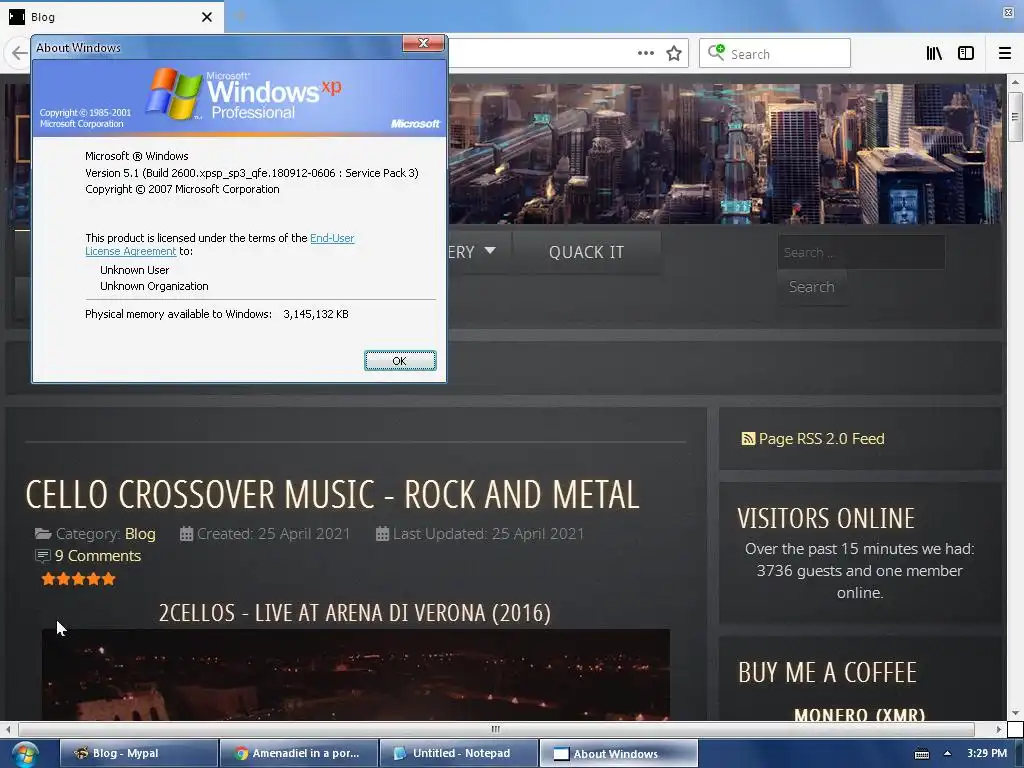The height and width of the screenshot is (768, 1024).
Task: Click the comments speech bubble icon
Action: pyautogui.click(x=42, y=556)
